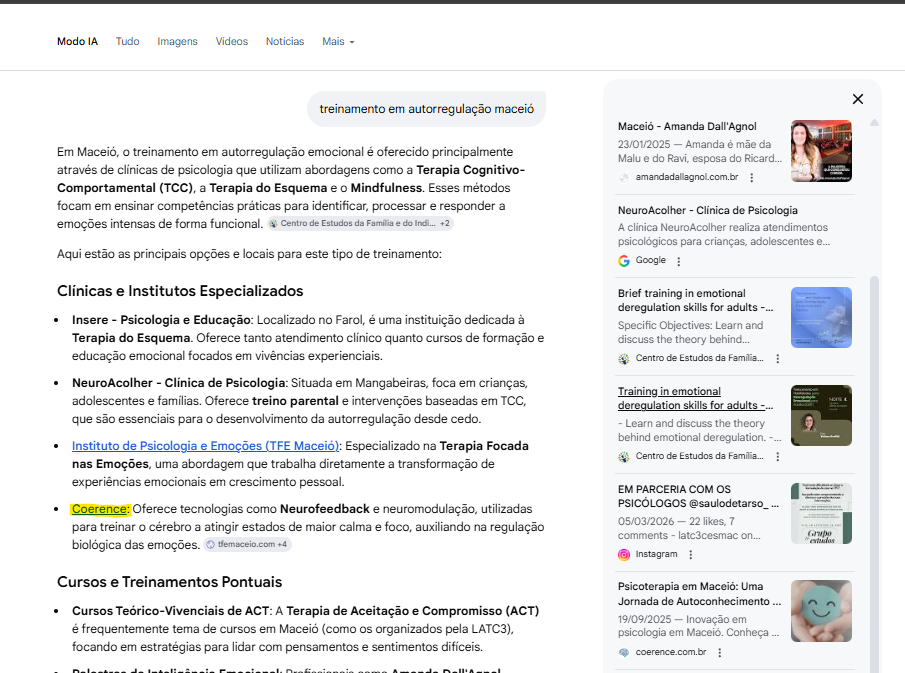
Task: Click the coerence.com.br favicon
Action: coord(624,653)
